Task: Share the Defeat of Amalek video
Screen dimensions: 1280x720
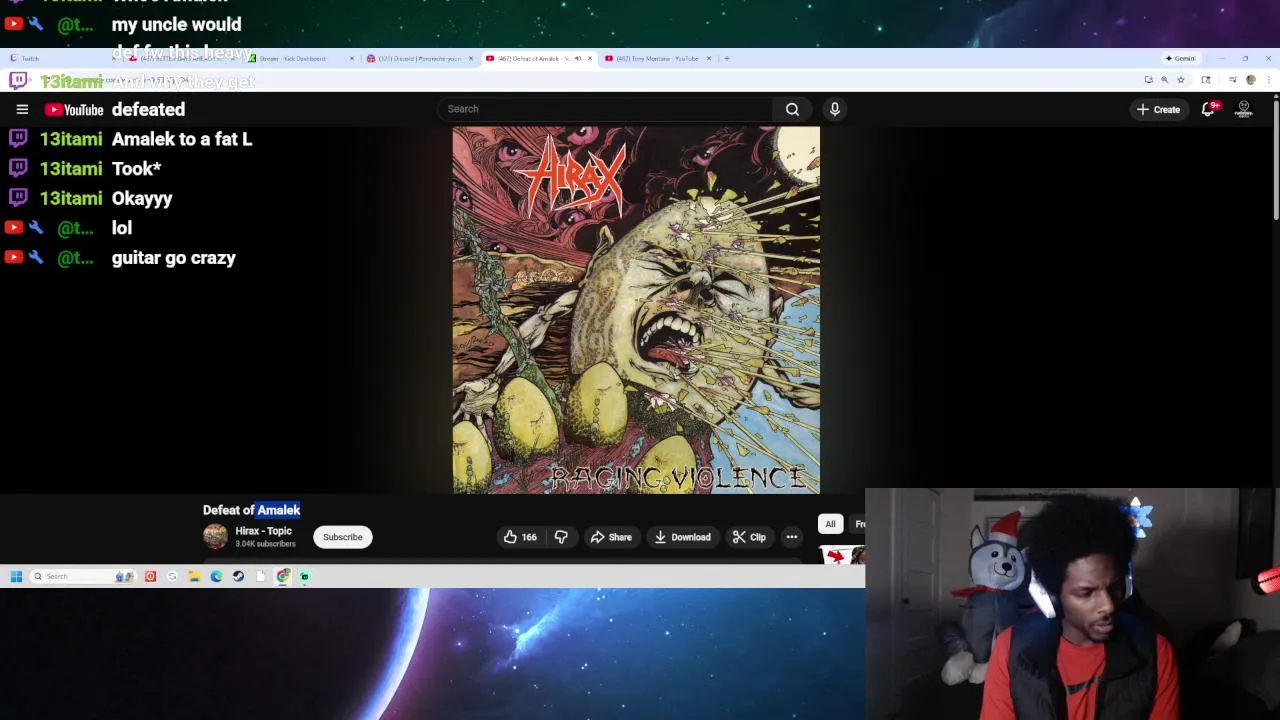Action: (x=611, y=537)
